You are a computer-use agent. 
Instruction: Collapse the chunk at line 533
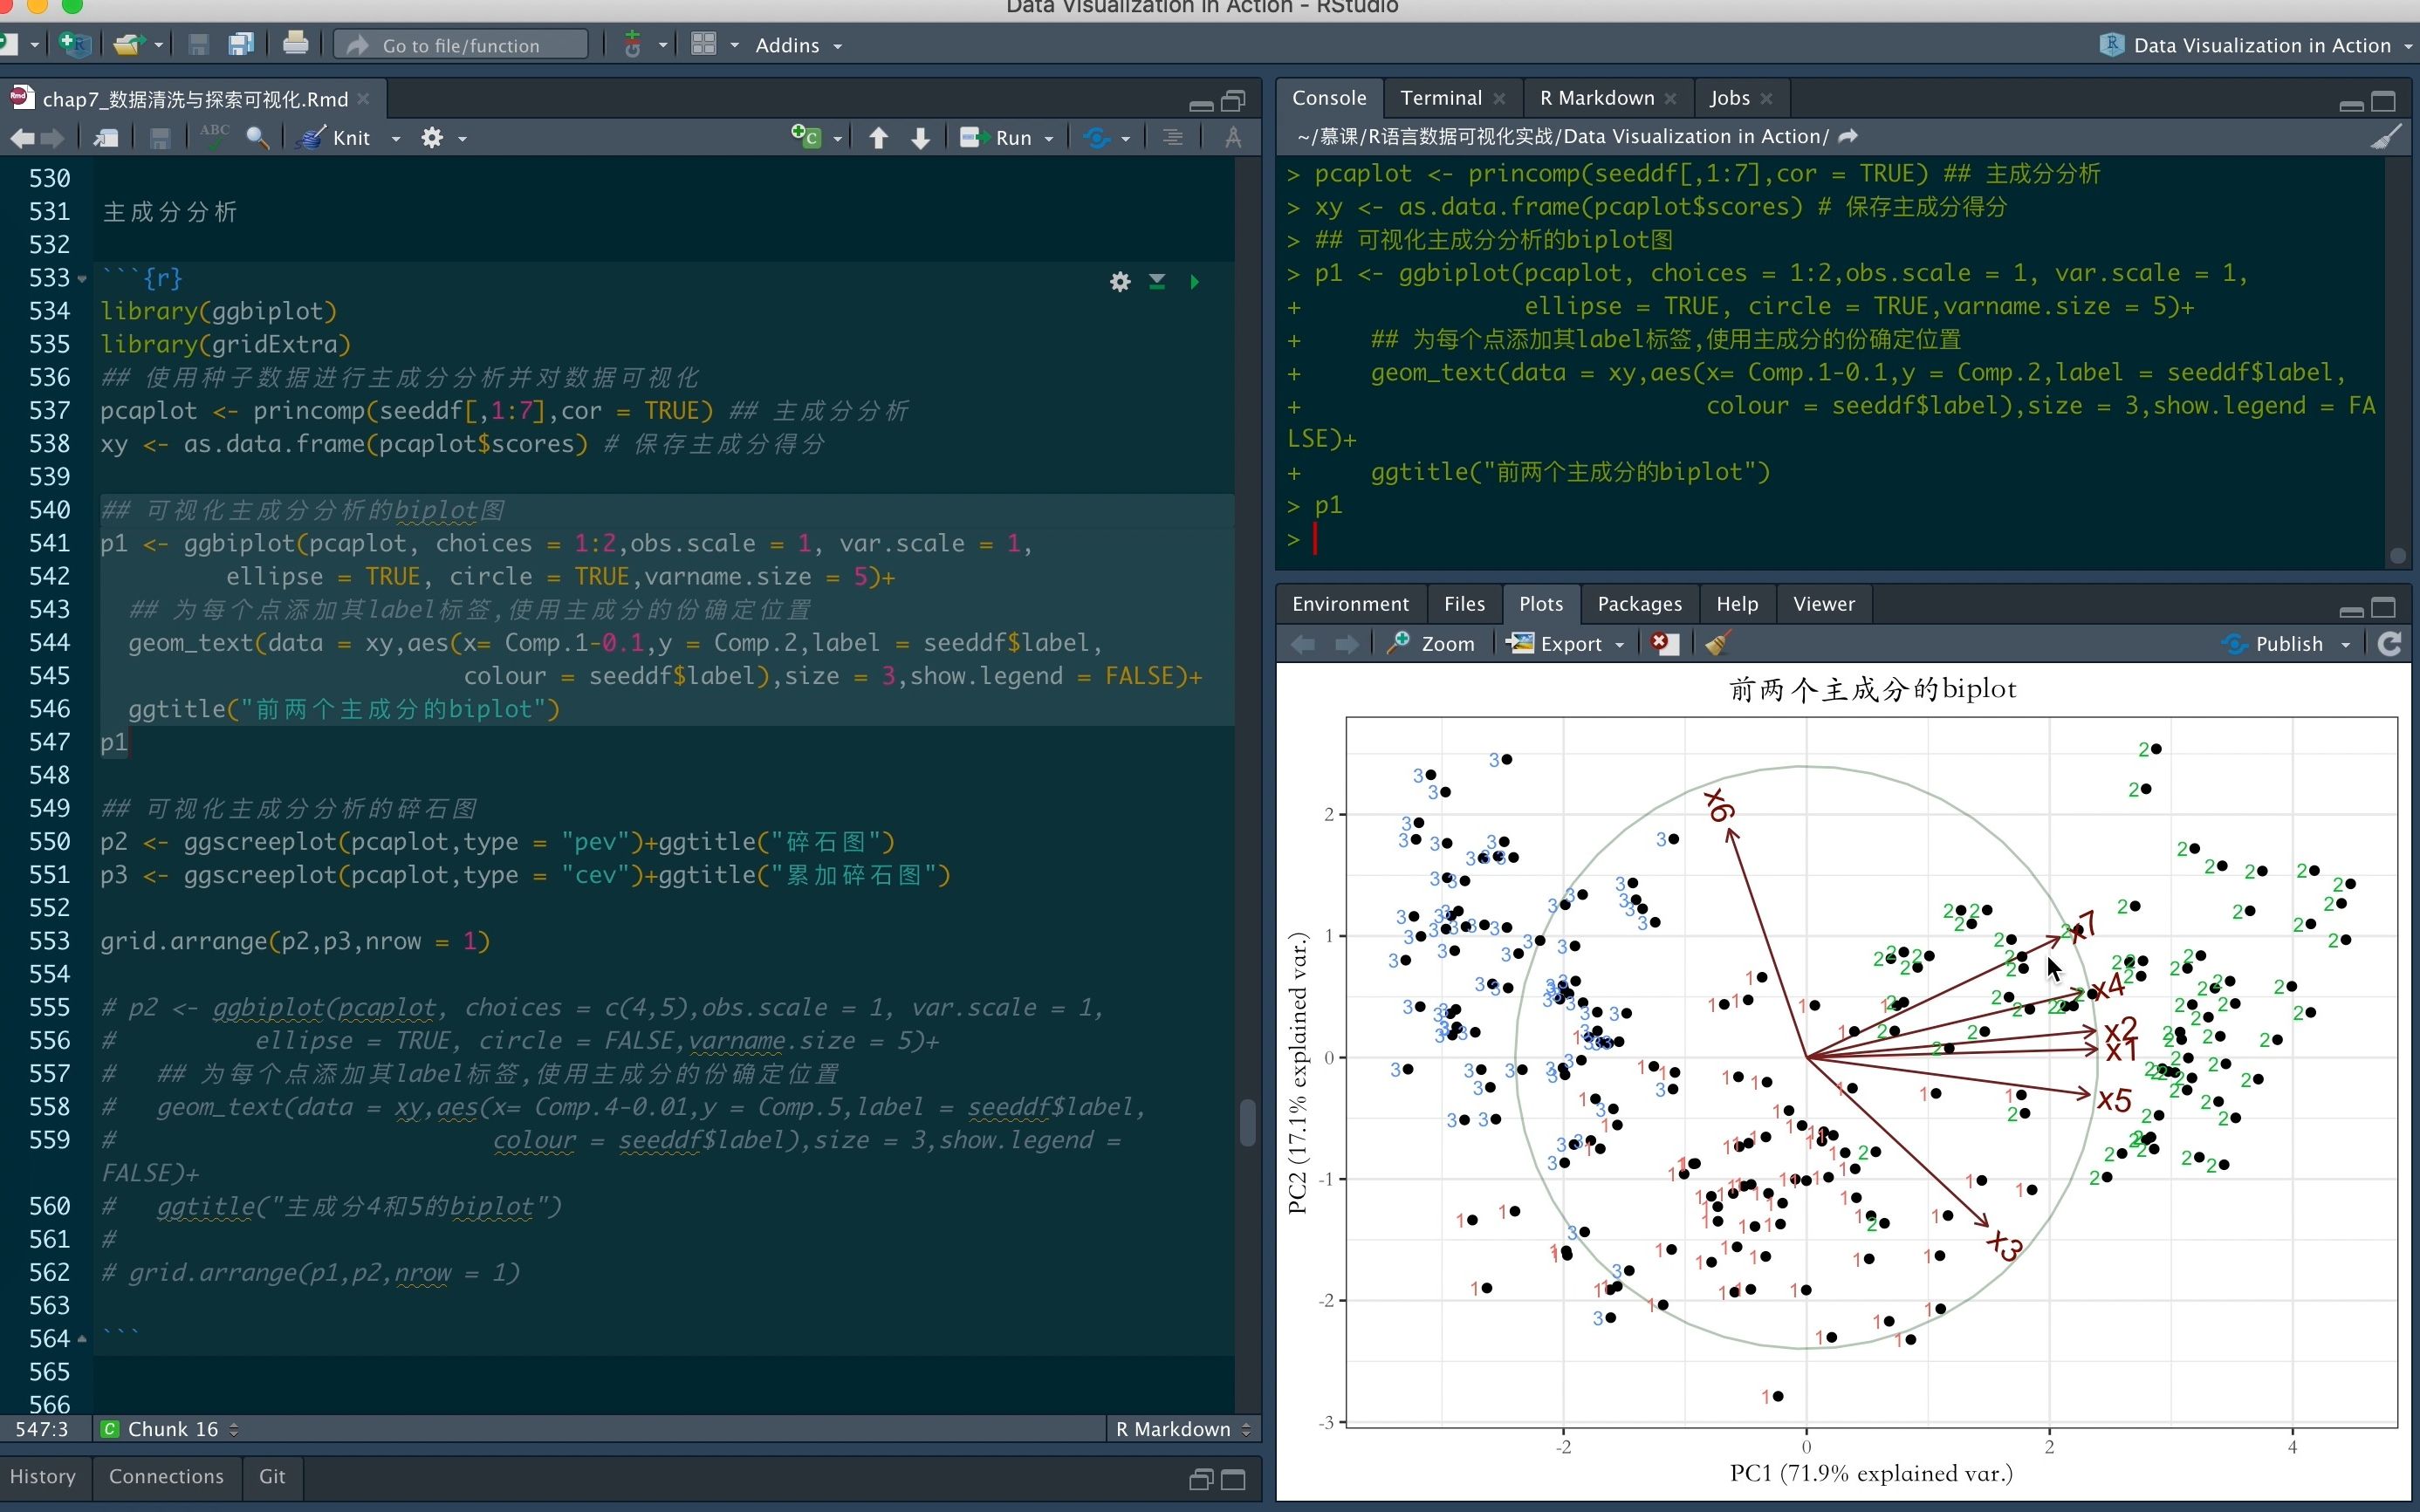(82, 278)
